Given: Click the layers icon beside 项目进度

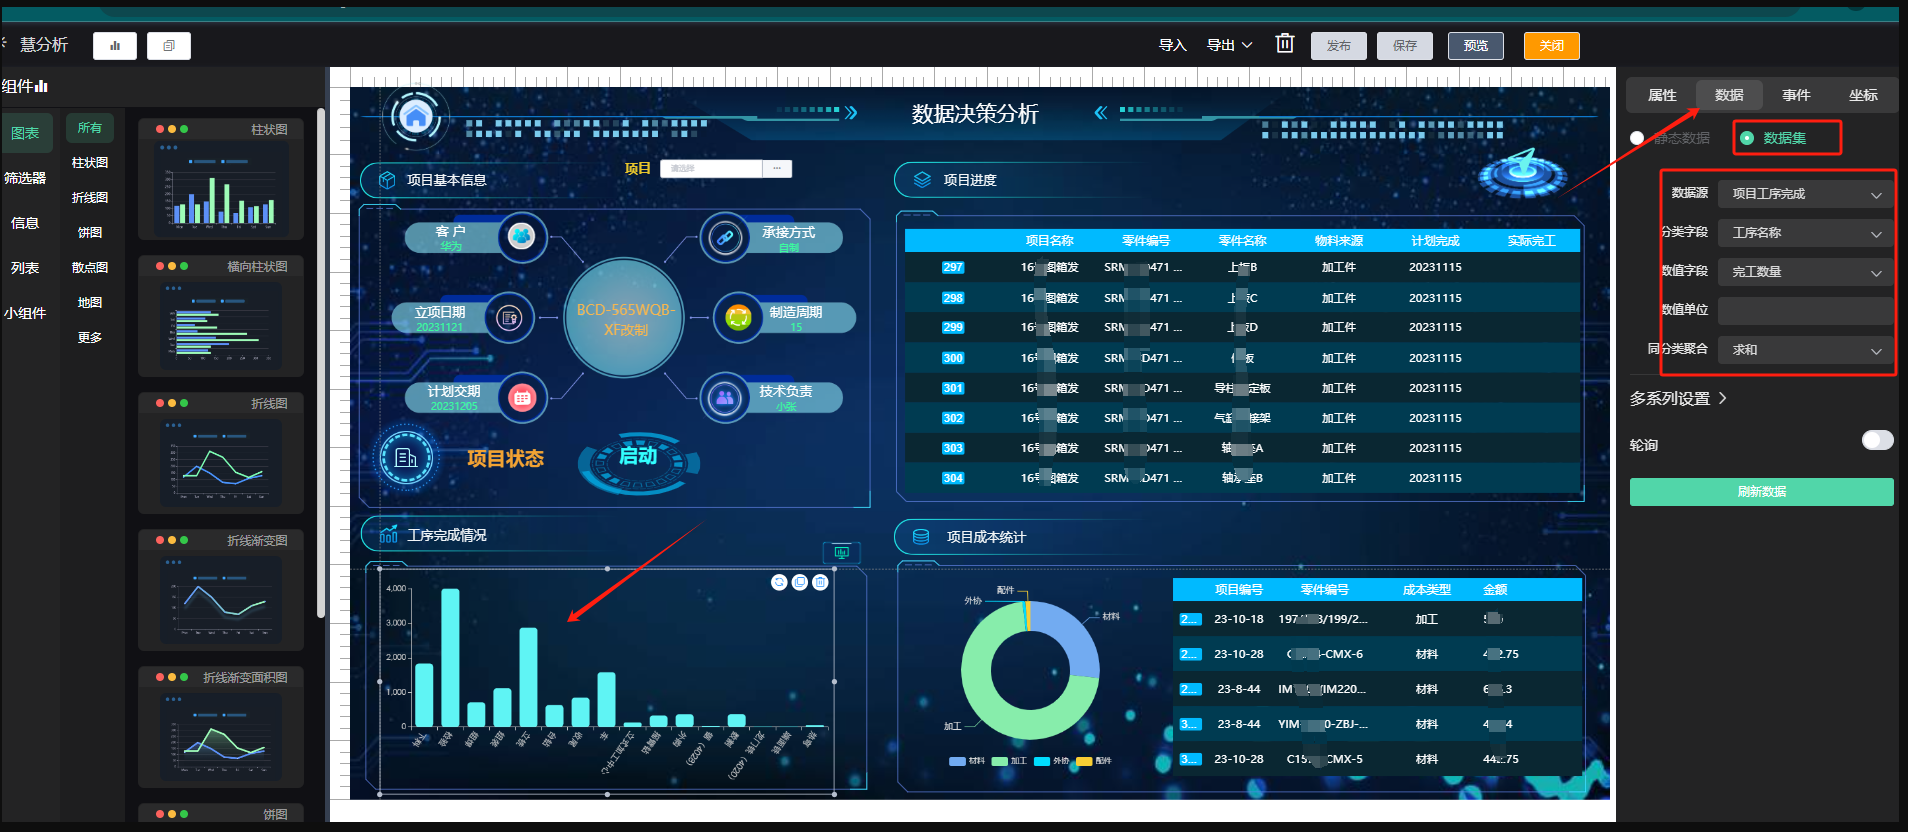Looking at the screenshot, I should pyautogui.click(x=922, y=180).
